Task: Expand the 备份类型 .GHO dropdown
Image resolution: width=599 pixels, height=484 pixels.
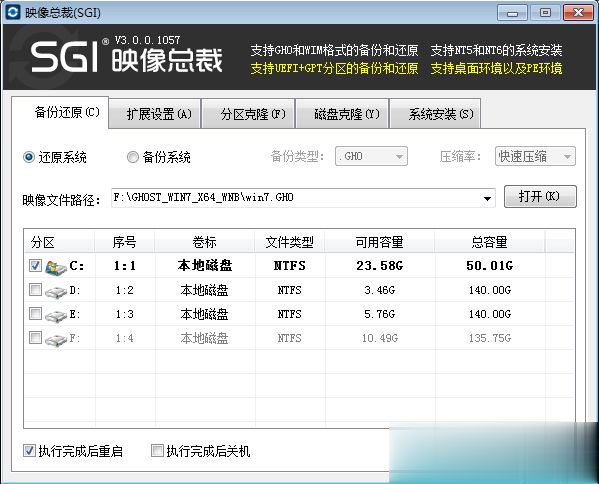Action: (371, 156)
